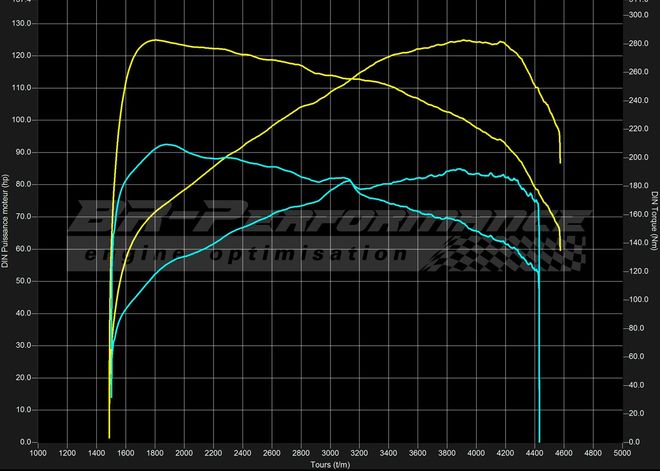The height and width of the screenshot is (471, 660).
Task: Click the 200.0 label on the right axis
Action: coord(636,158)
